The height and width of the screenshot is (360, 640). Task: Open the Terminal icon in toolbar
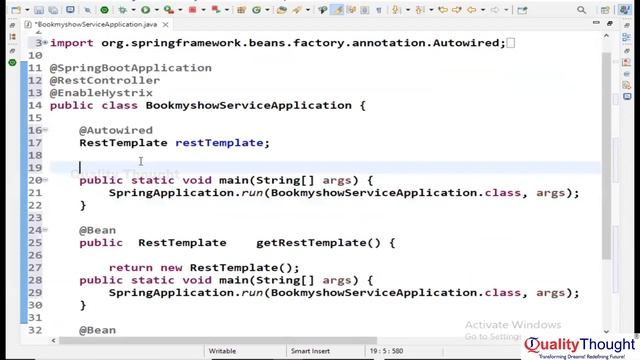pyautogui.click(x=70, y=9)
